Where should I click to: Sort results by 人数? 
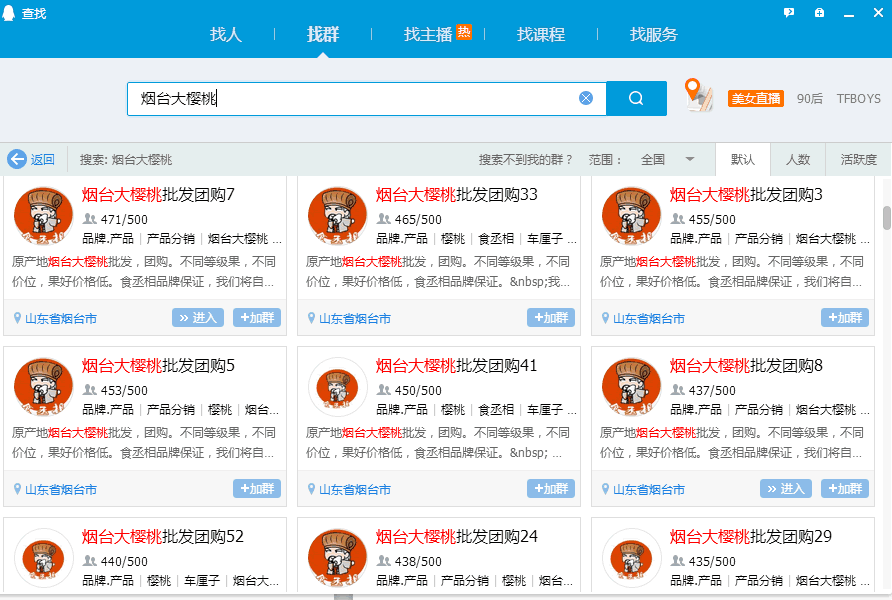(798, 159)
